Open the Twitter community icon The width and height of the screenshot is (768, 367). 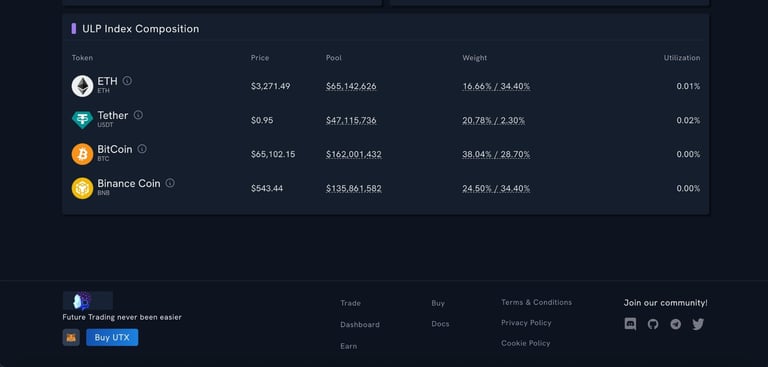click(x=698, y=324)
